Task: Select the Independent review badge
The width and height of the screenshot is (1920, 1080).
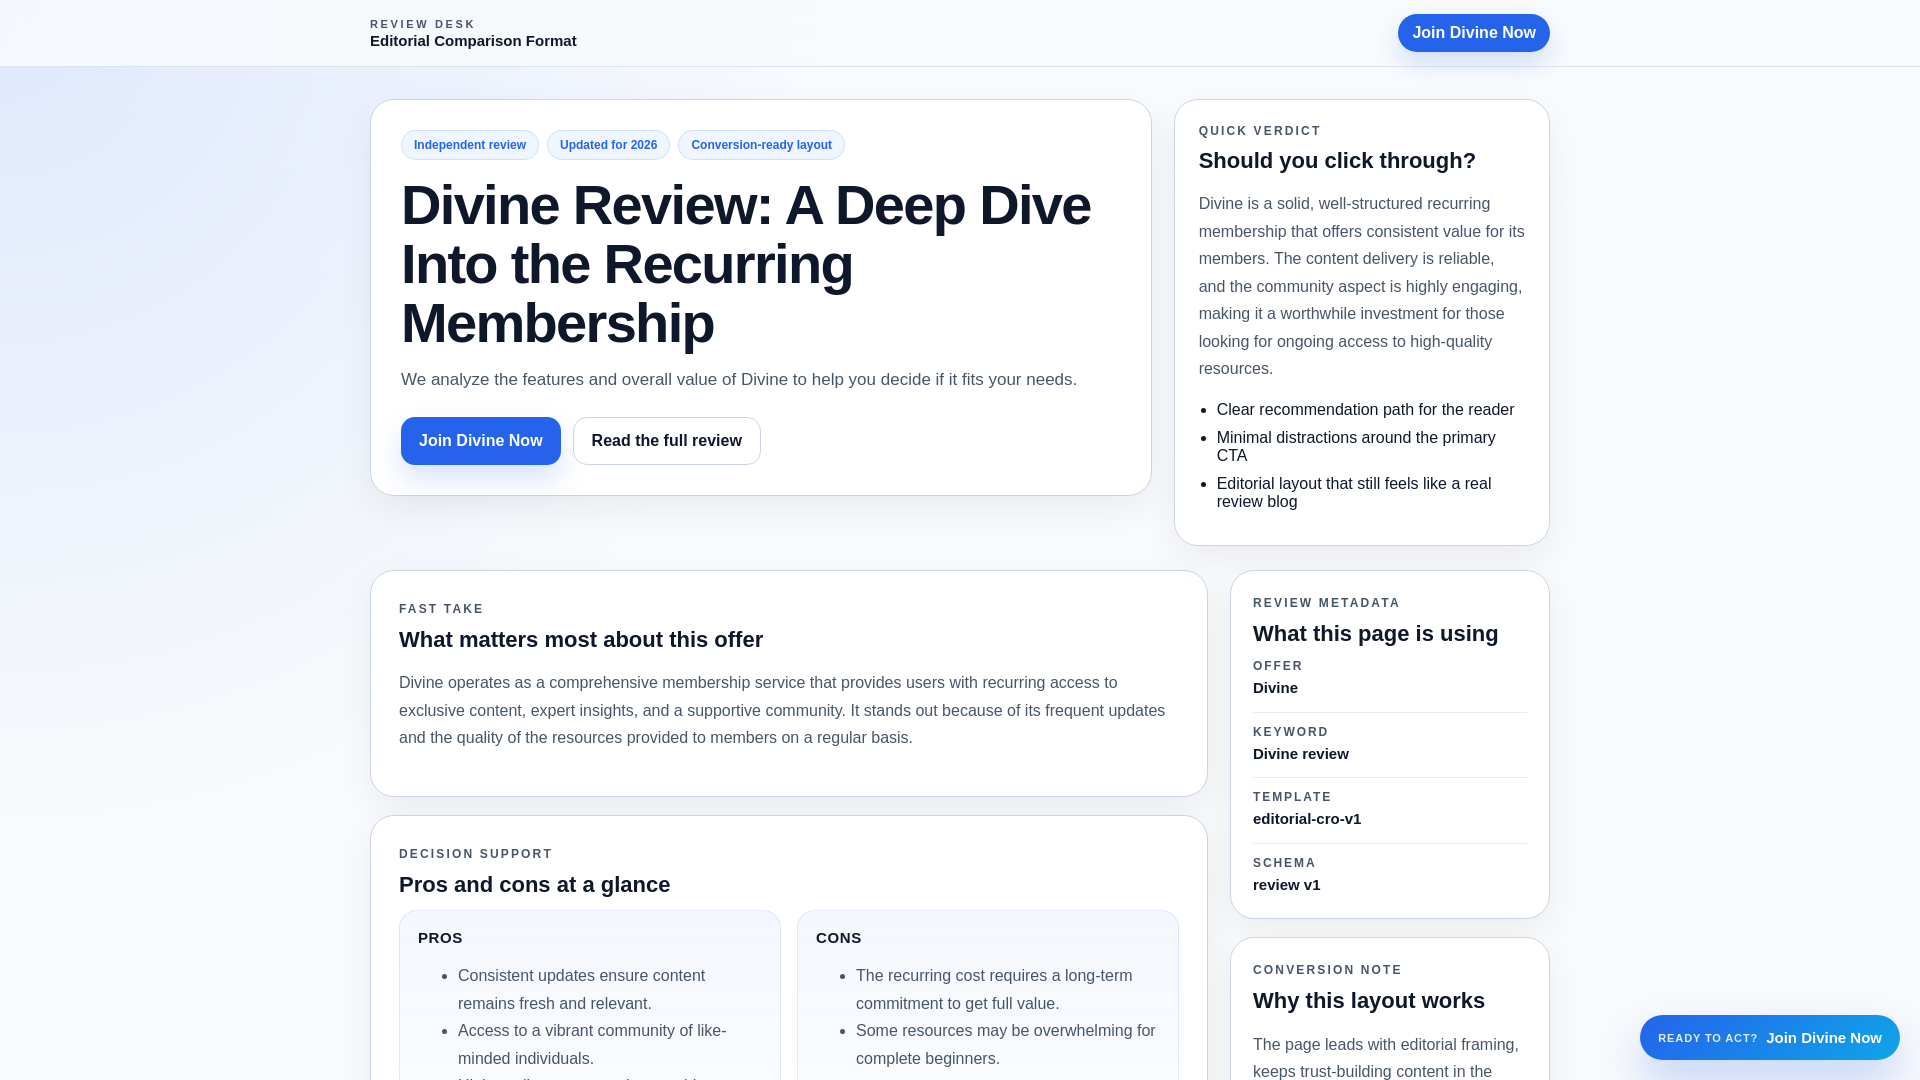Action: point(470,145)
